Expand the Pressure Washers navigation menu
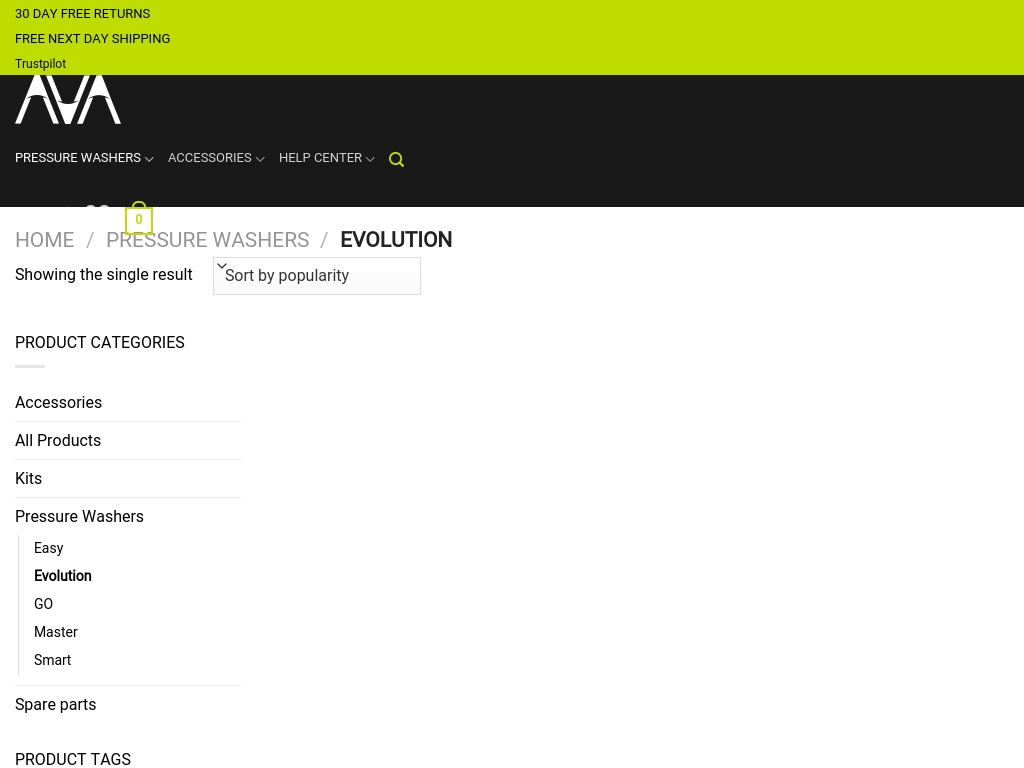 tap(84, 158)
